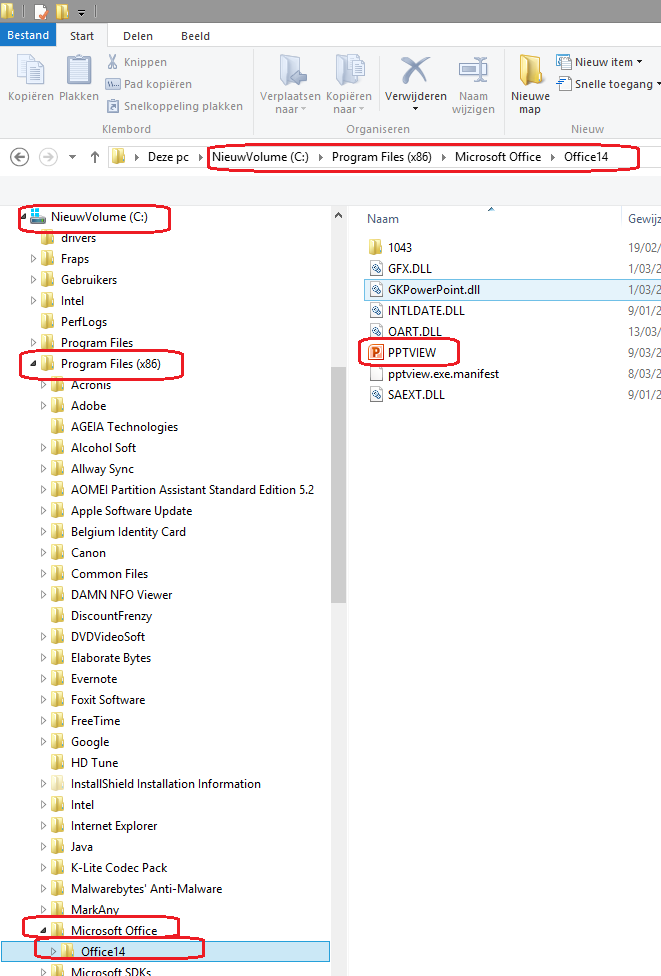Image resolution: width=661 pixels, height=976 pixels.
Task: Select SAEXT.DLL file
Action: 416,395
